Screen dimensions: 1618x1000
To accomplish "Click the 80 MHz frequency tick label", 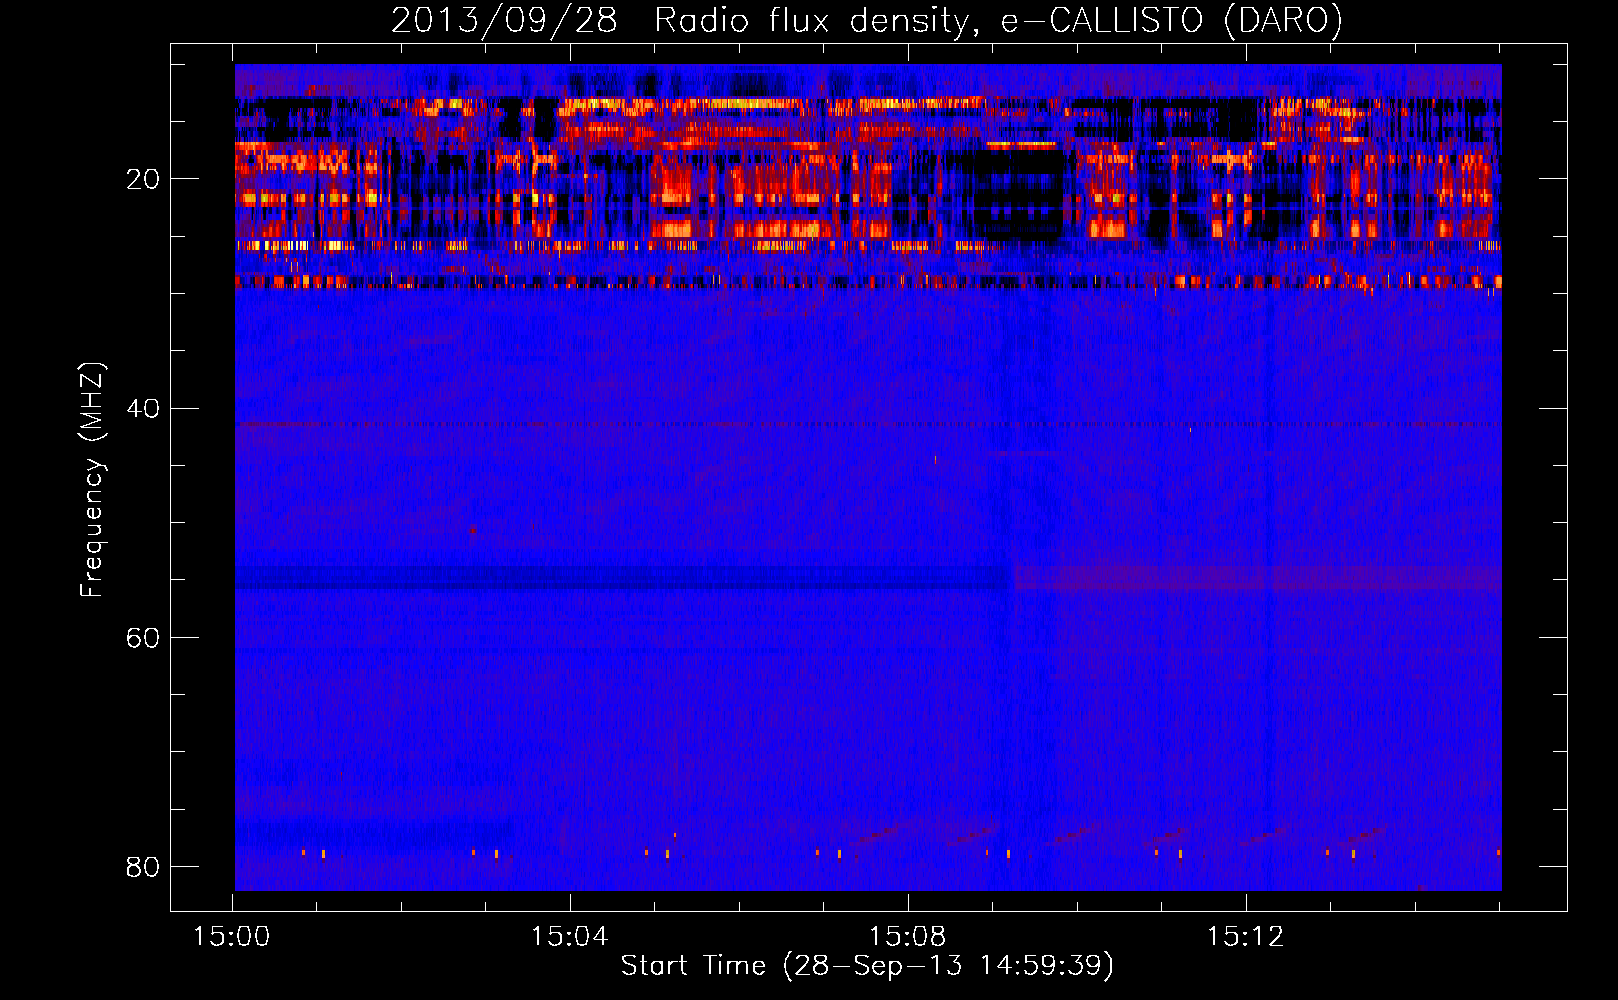I will point(143,866).
